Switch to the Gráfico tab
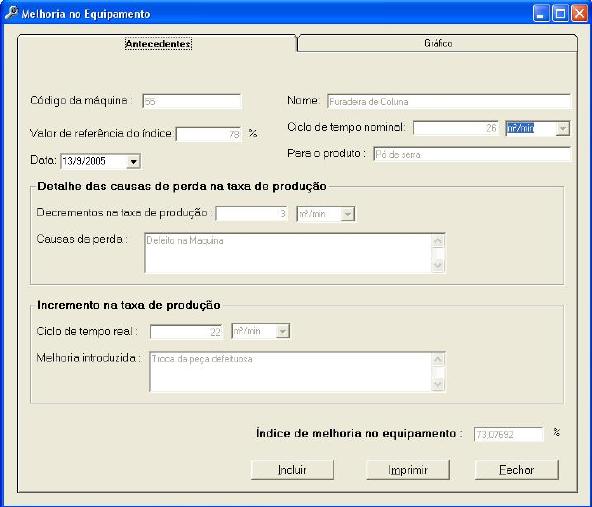Image resolution: width=592 pixels, height=507 pixels. pyautogui.click(x=438, y=43)
